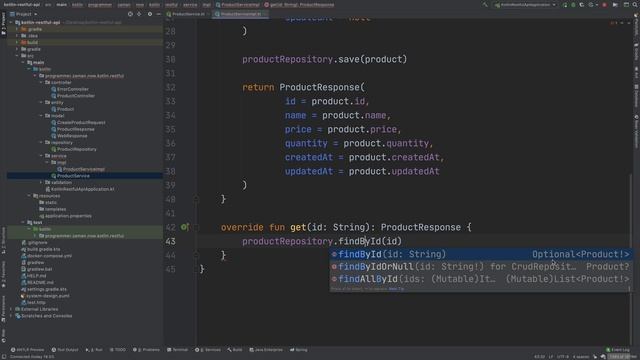Open the KotlinRestfulApiApplication run configuration dropdown
Image resolution: width=640 pixels, height=360 pixels.
525,5
